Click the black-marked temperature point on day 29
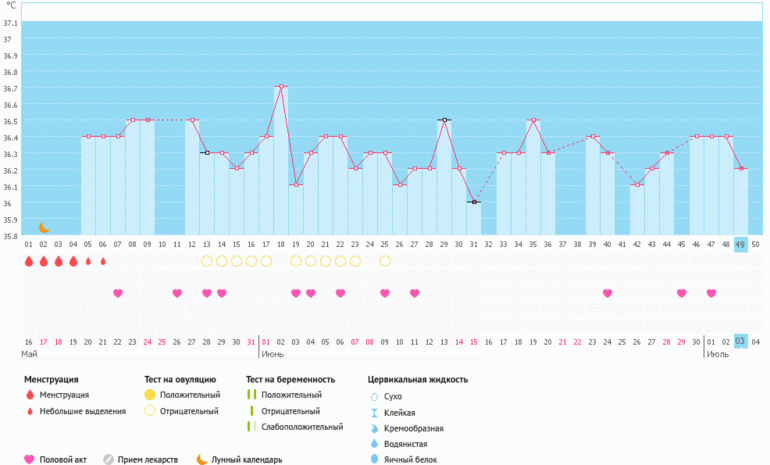The image size is (770, 465). (x=444, y=120)
